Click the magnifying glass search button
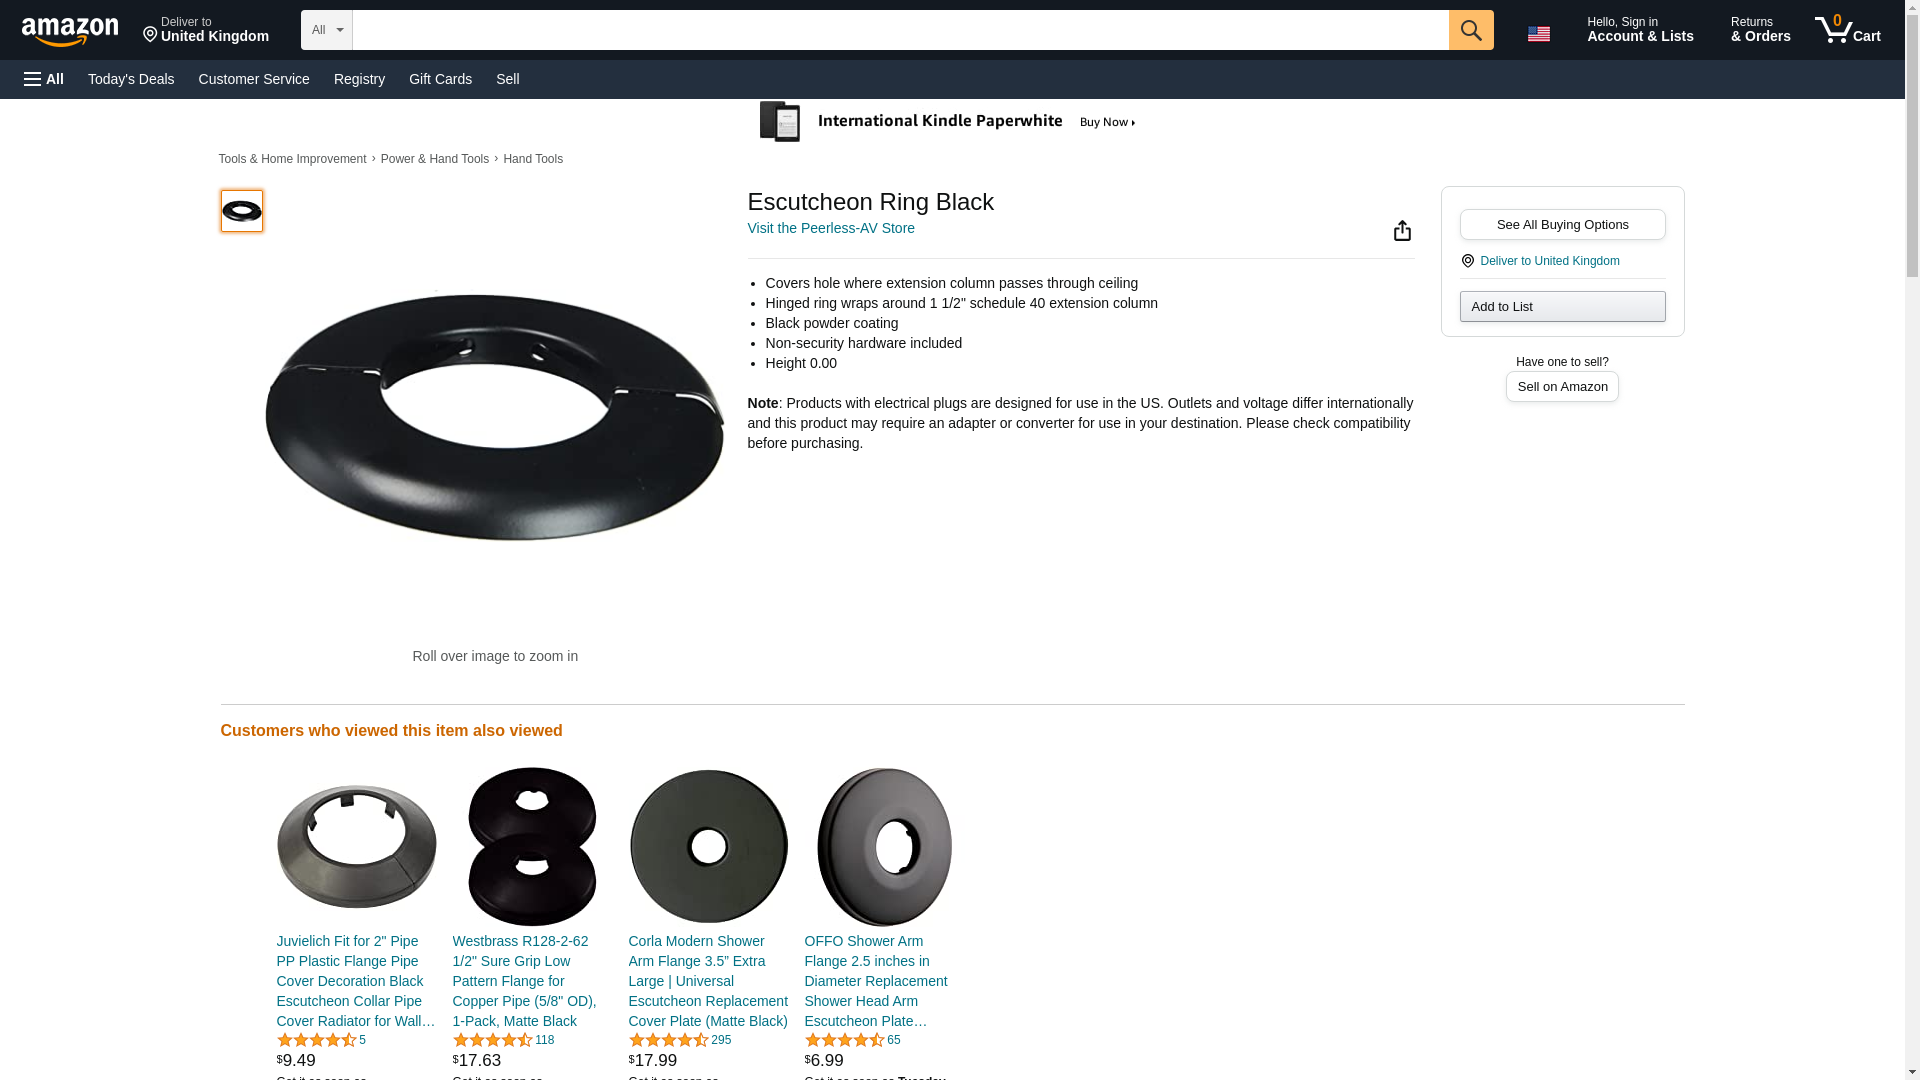Image resolution: width=1920 pixels, height=1080 pixels. pyautogui.click(x=1470, y=30)
